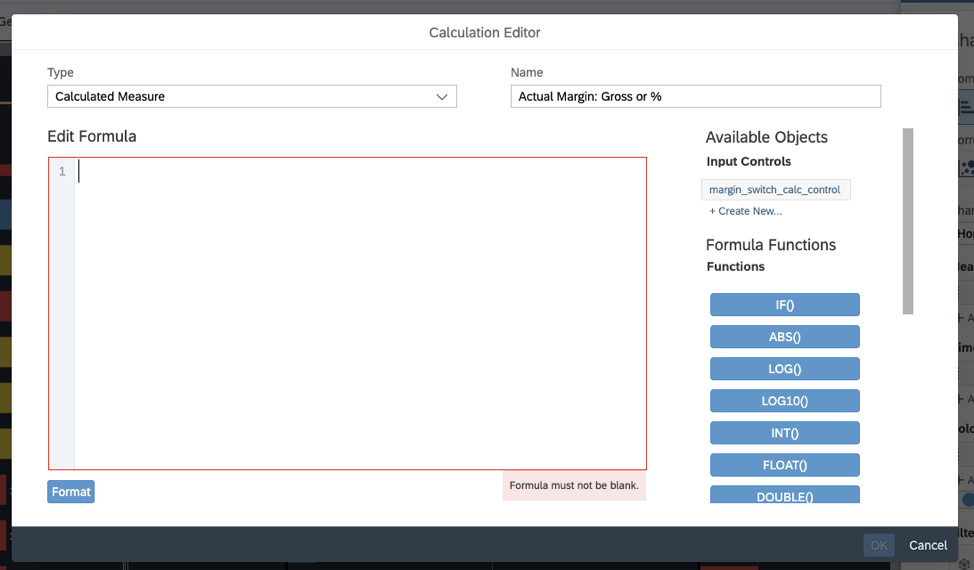Insert the LOG10() function
Screen dimensions: 974x570
[x=785, y=401]
